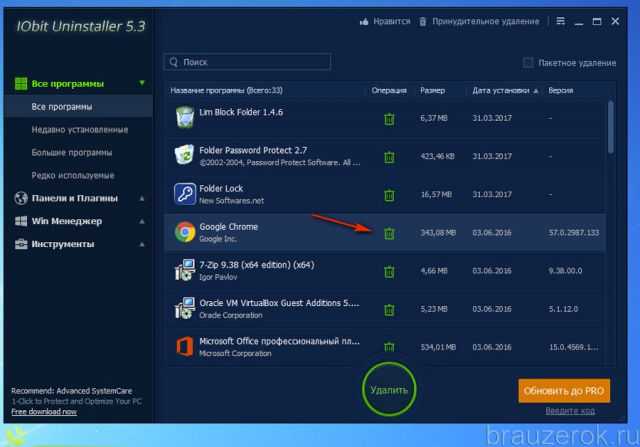Click the Oracle VM VirtualBox installer icon
Screen dimensions: 640x447
[184, 309]
